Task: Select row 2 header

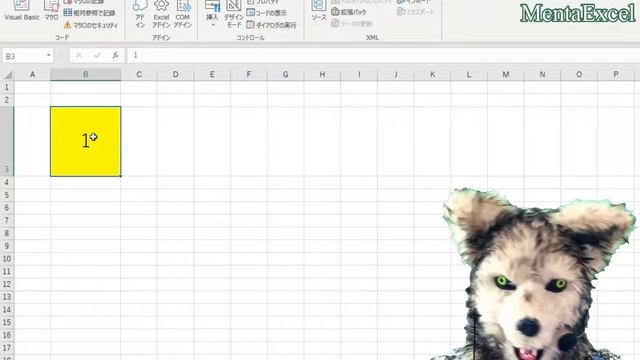Action: click(x=7, y=100)
